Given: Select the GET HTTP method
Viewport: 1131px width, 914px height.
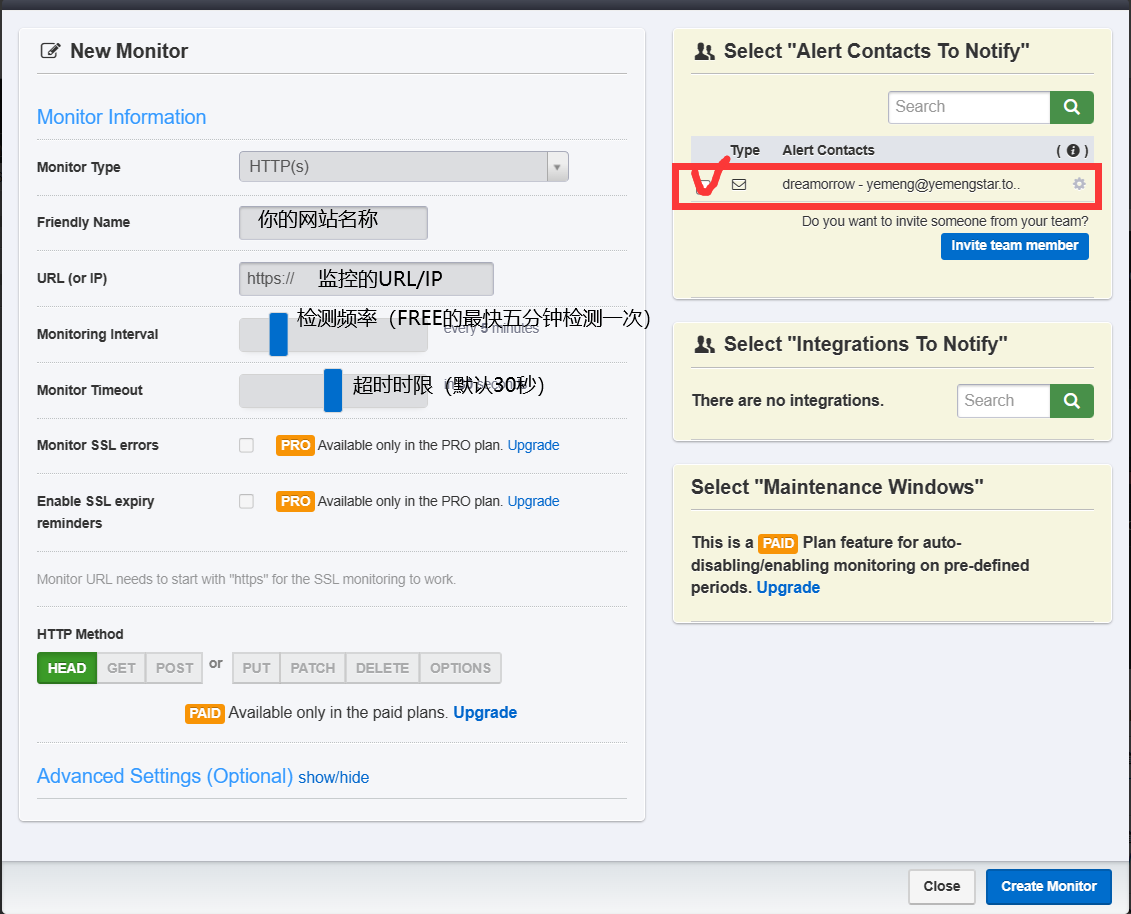Looking at the screenshot, I should (x=121, y=668).
